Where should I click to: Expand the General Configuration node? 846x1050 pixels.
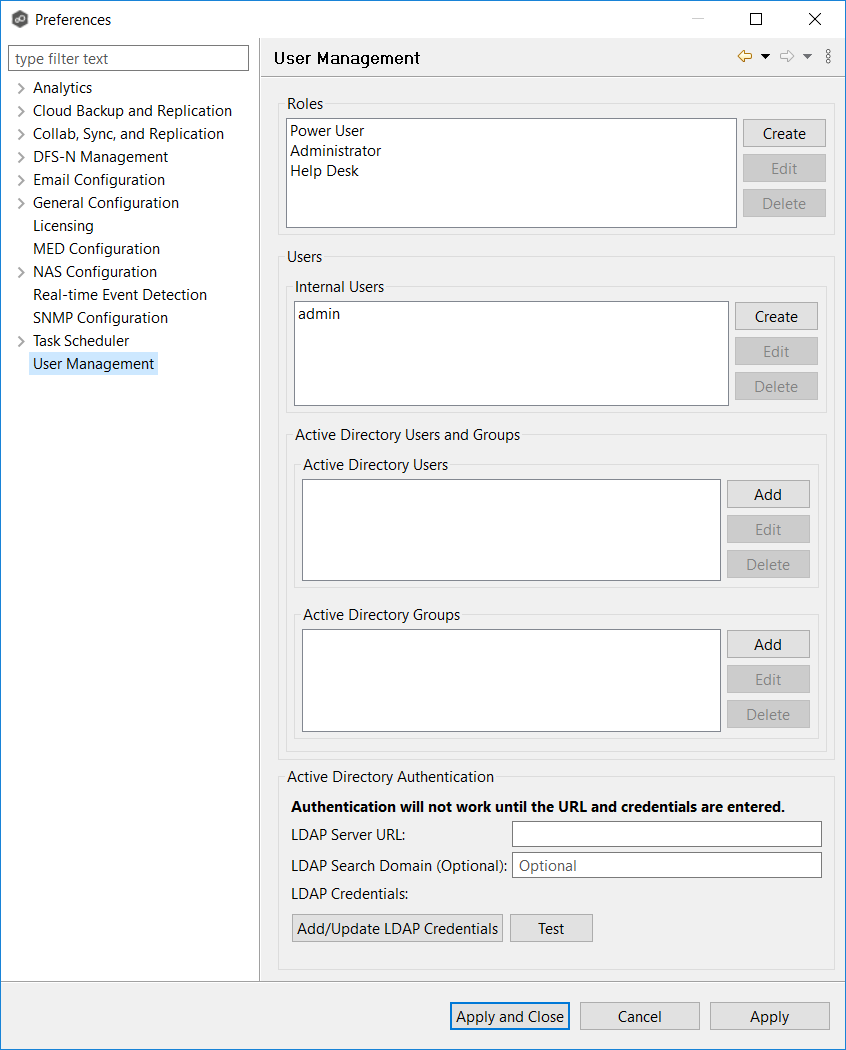(21, 203)
